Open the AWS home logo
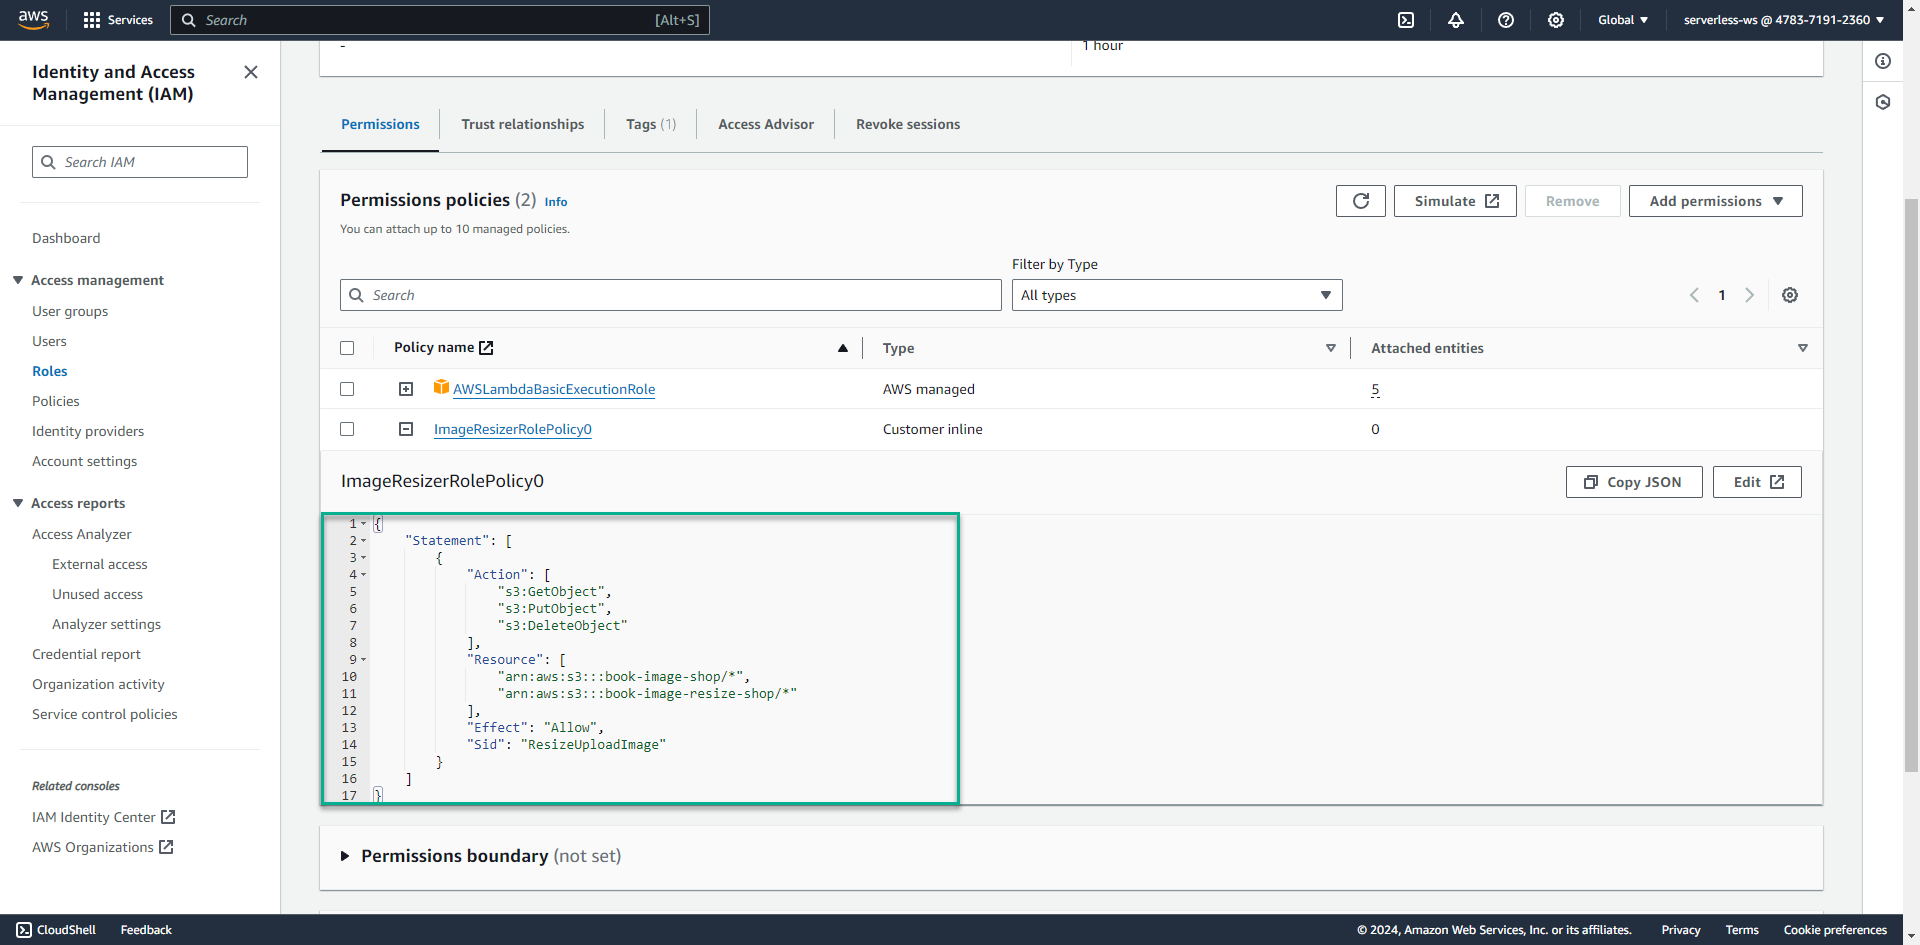Image resolution: width=1920 pixels, height=945 pixels. tap(33, 20)
